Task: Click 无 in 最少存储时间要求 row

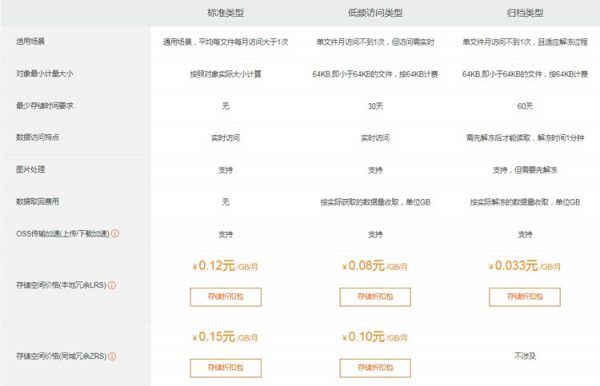Action: coord(226,106)
